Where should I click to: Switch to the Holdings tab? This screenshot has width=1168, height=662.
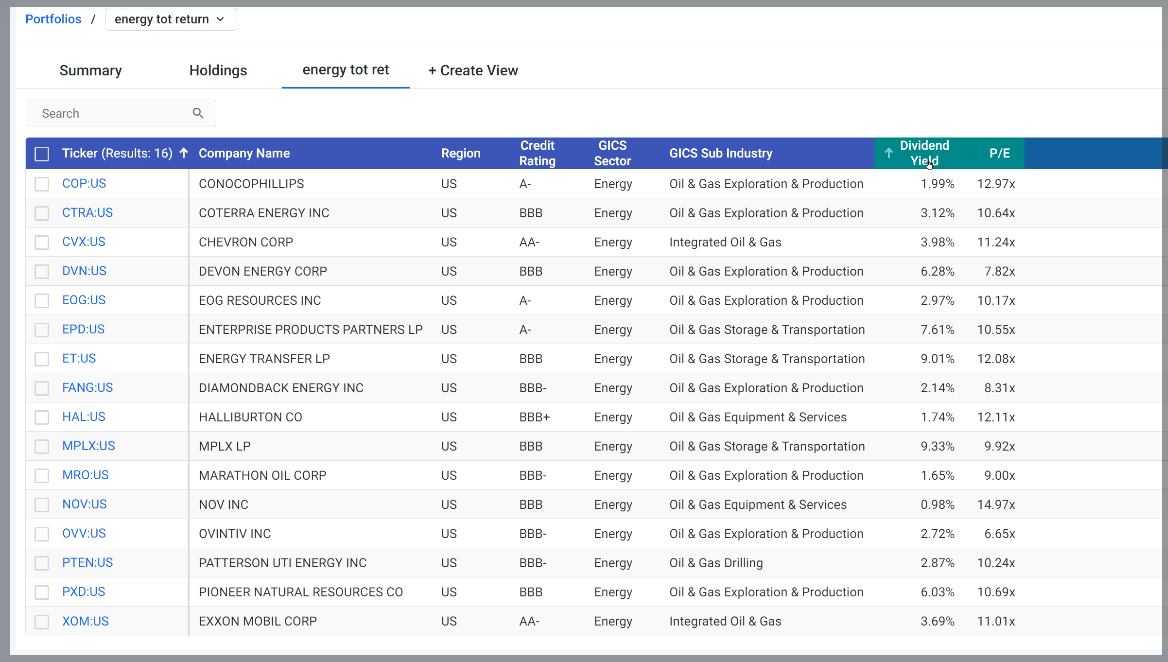[x=218, y=70]
